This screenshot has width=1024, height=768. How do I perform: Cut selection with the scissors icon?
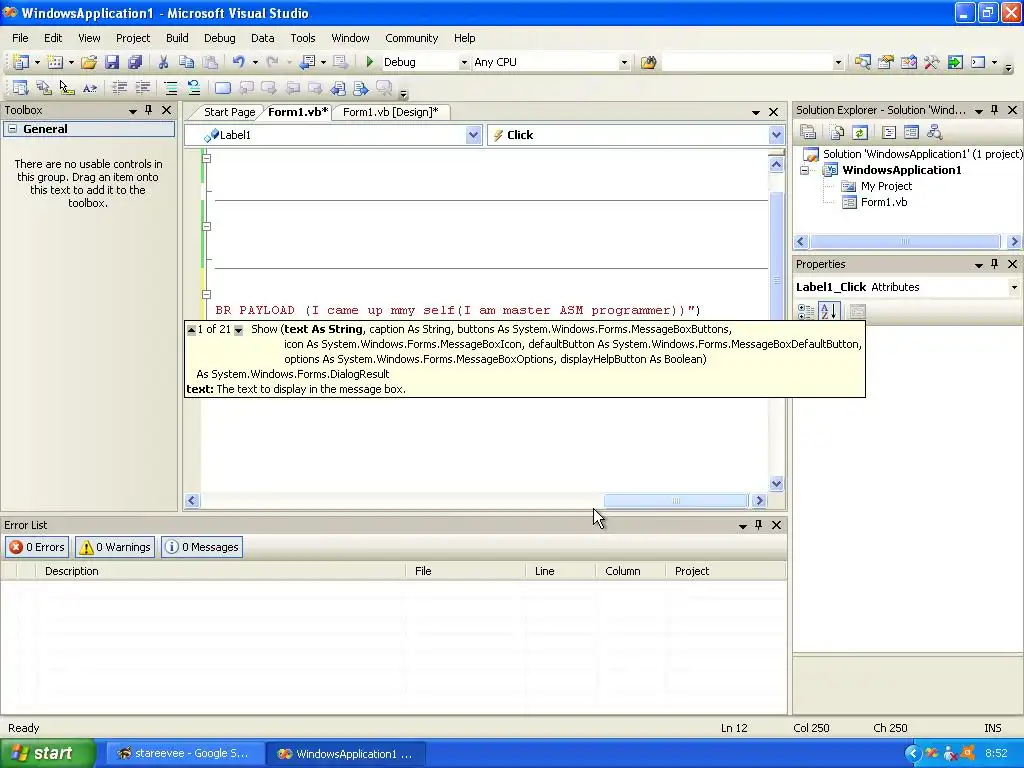point(163,62)
